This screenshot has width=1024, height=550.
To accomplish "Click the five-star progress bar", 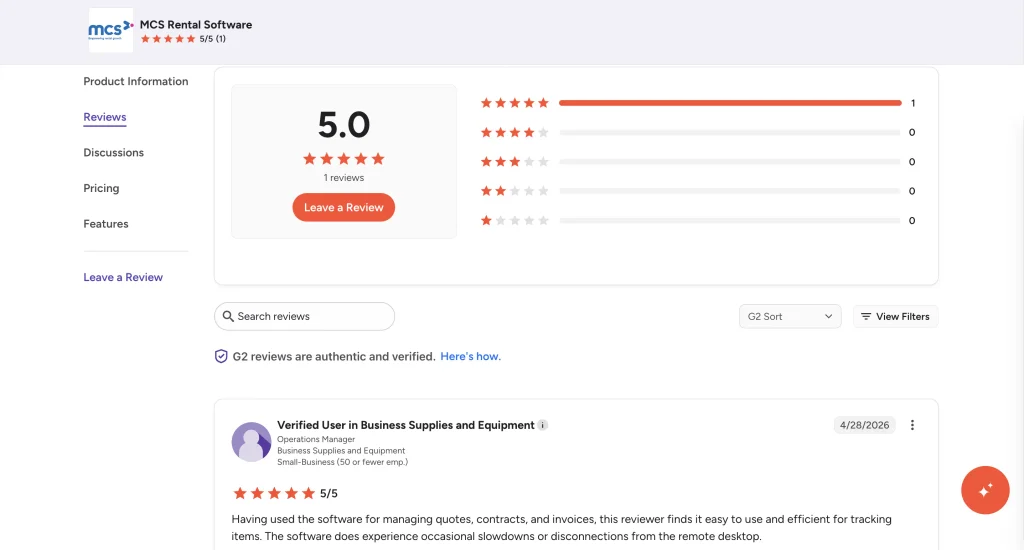I will 730,103.
